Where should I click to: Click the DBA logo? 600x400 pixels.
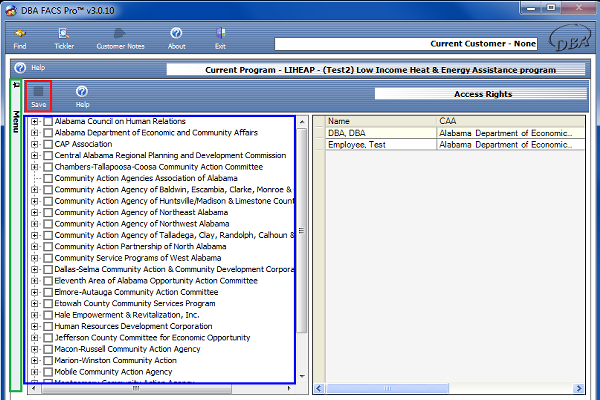569,38
